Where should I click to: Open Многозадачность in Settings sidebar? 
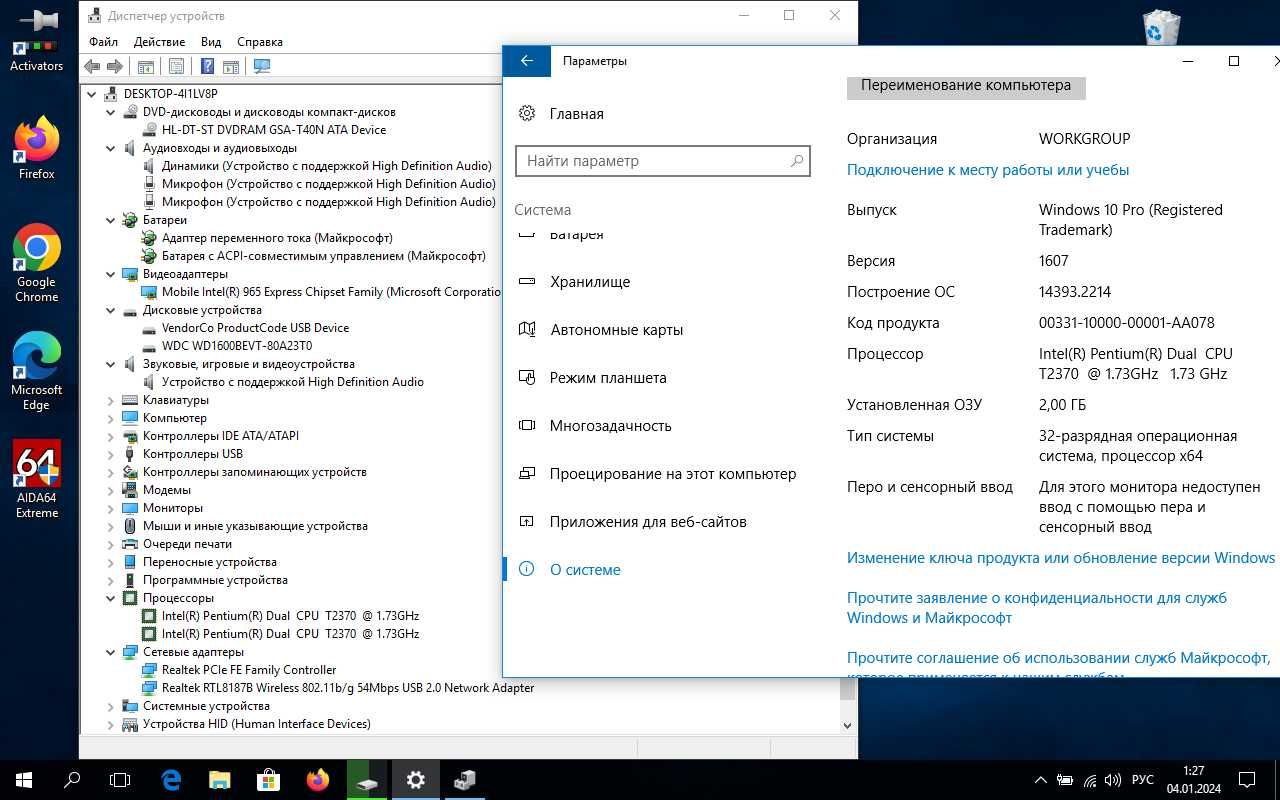(x=610, y=426)
